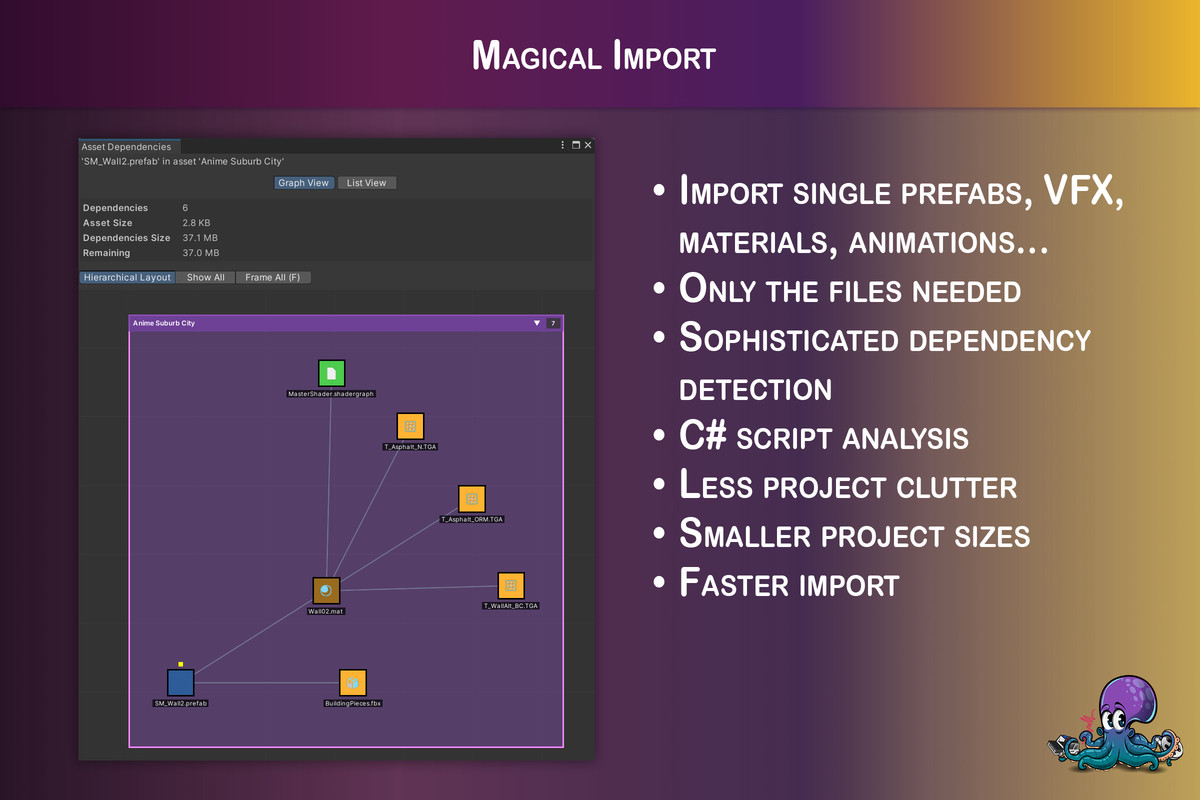The width and height of the screenshot is (1200, 800).
Task: Collapse the Anime Suburb City group via its arrow
Action: (x=537, y=323)
